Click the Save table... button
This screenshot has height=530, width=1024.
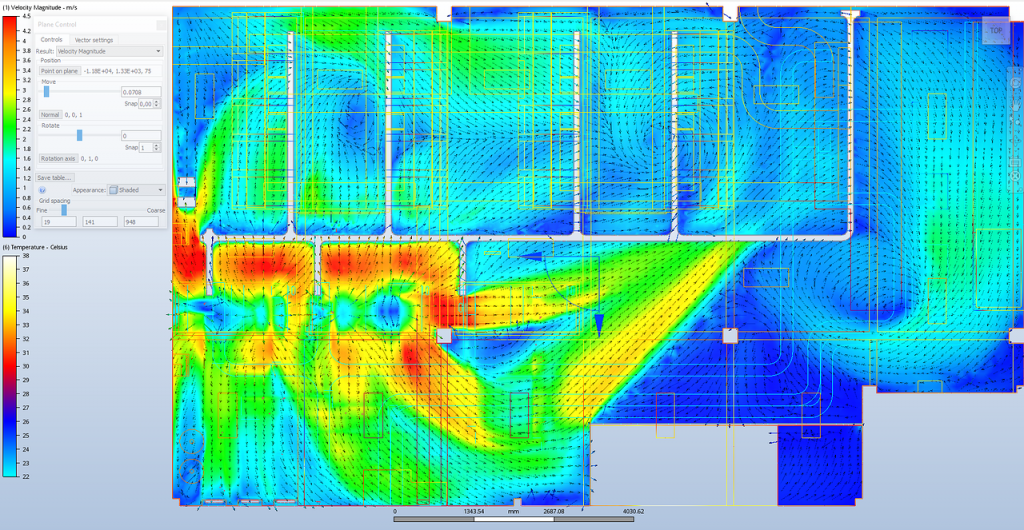click(x=55, y=178)
